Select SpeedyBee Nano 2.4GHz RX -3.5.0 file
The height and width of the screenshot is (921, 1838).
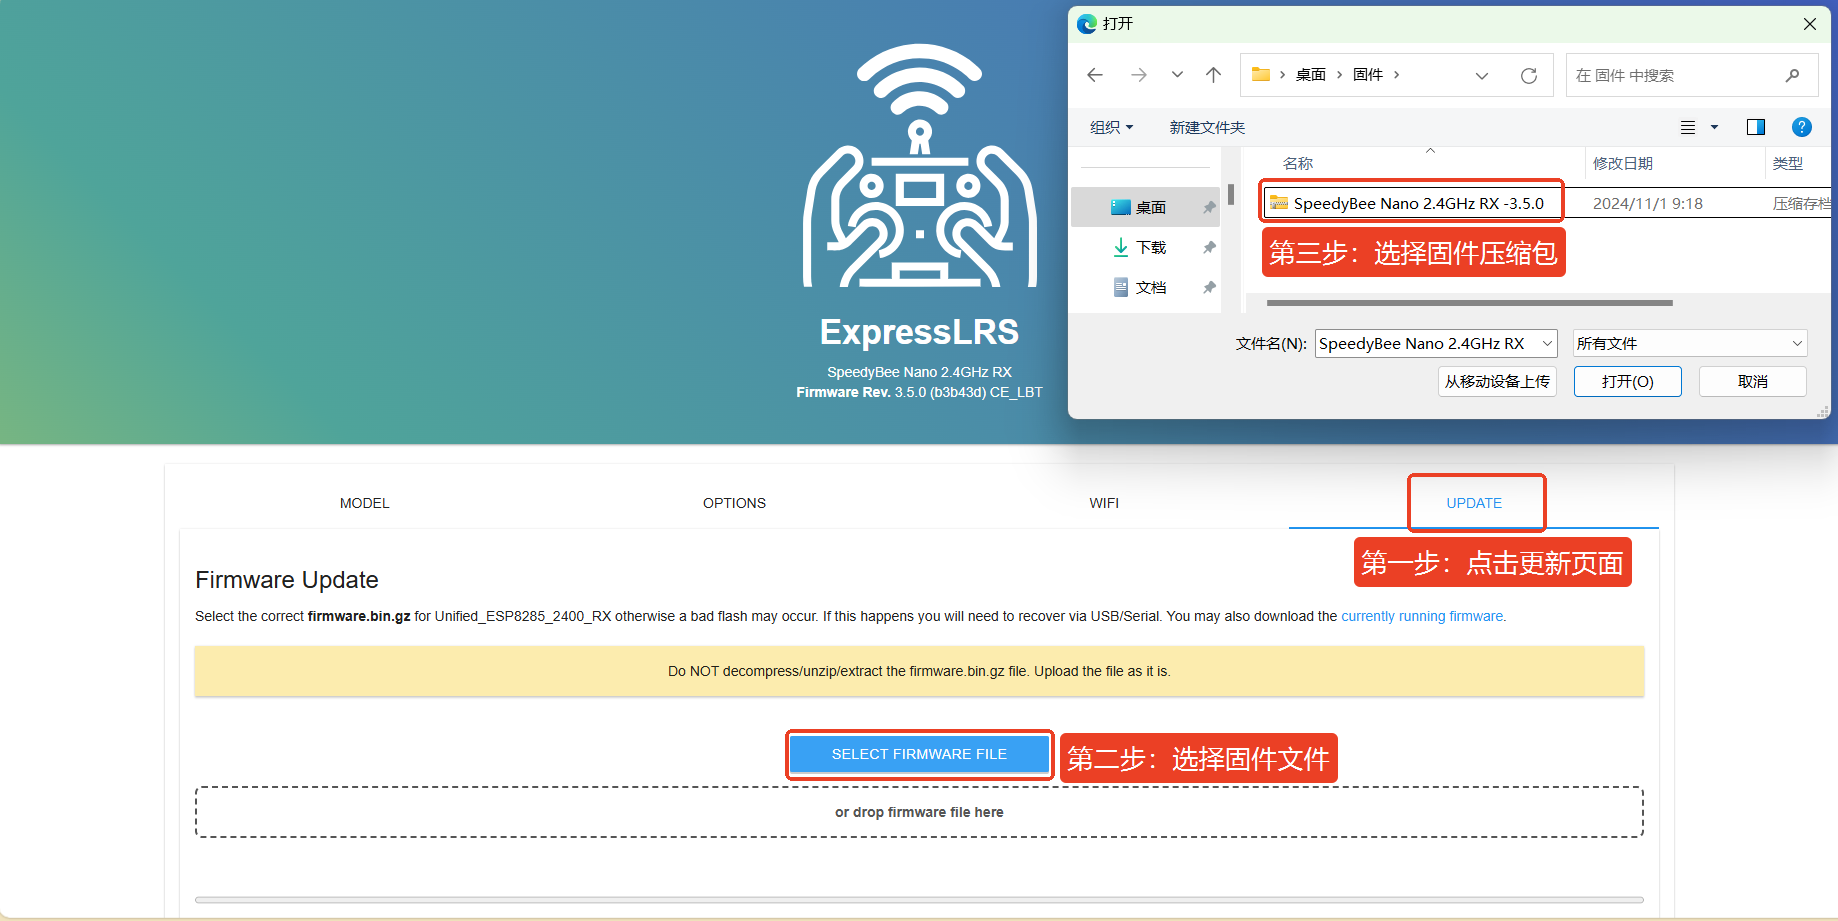coord(1411,203)
